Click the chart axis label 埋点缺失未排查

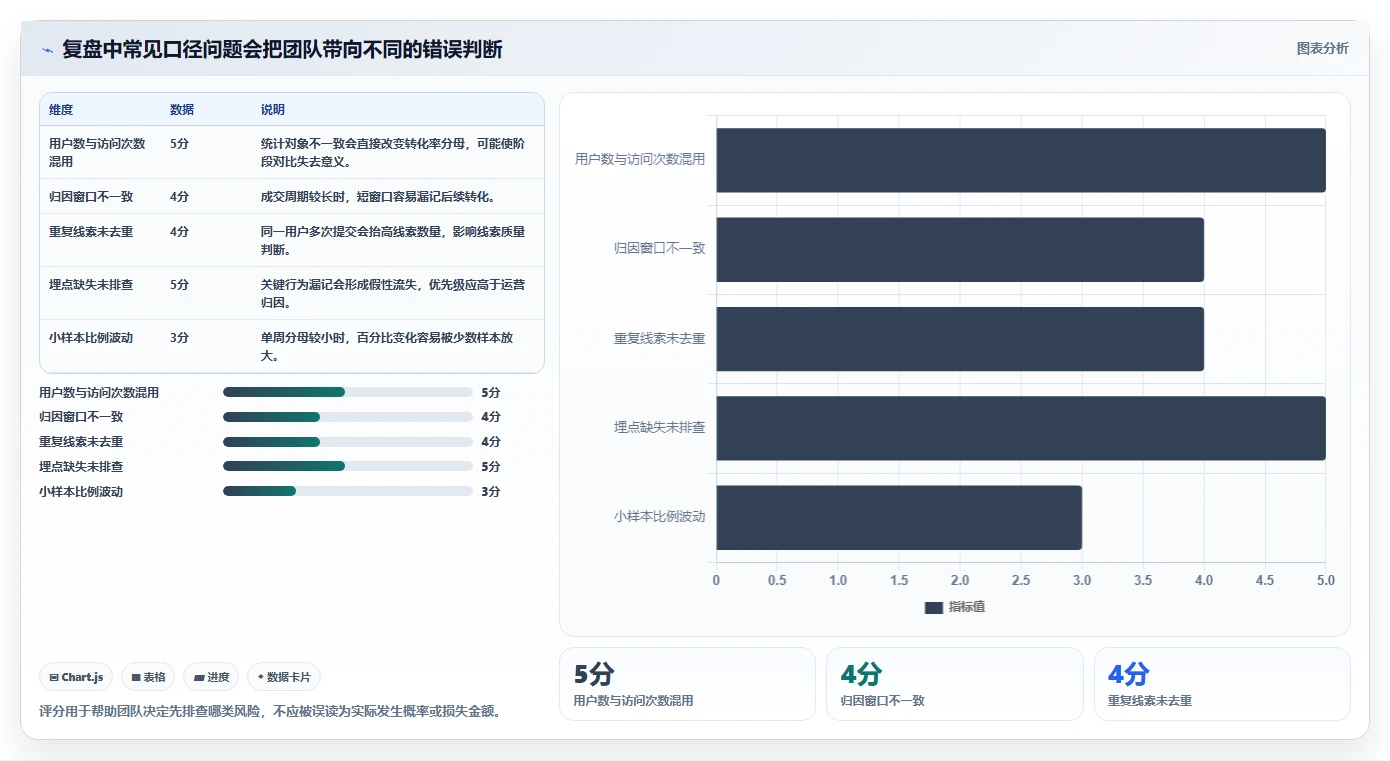click(x=660, y=427)
